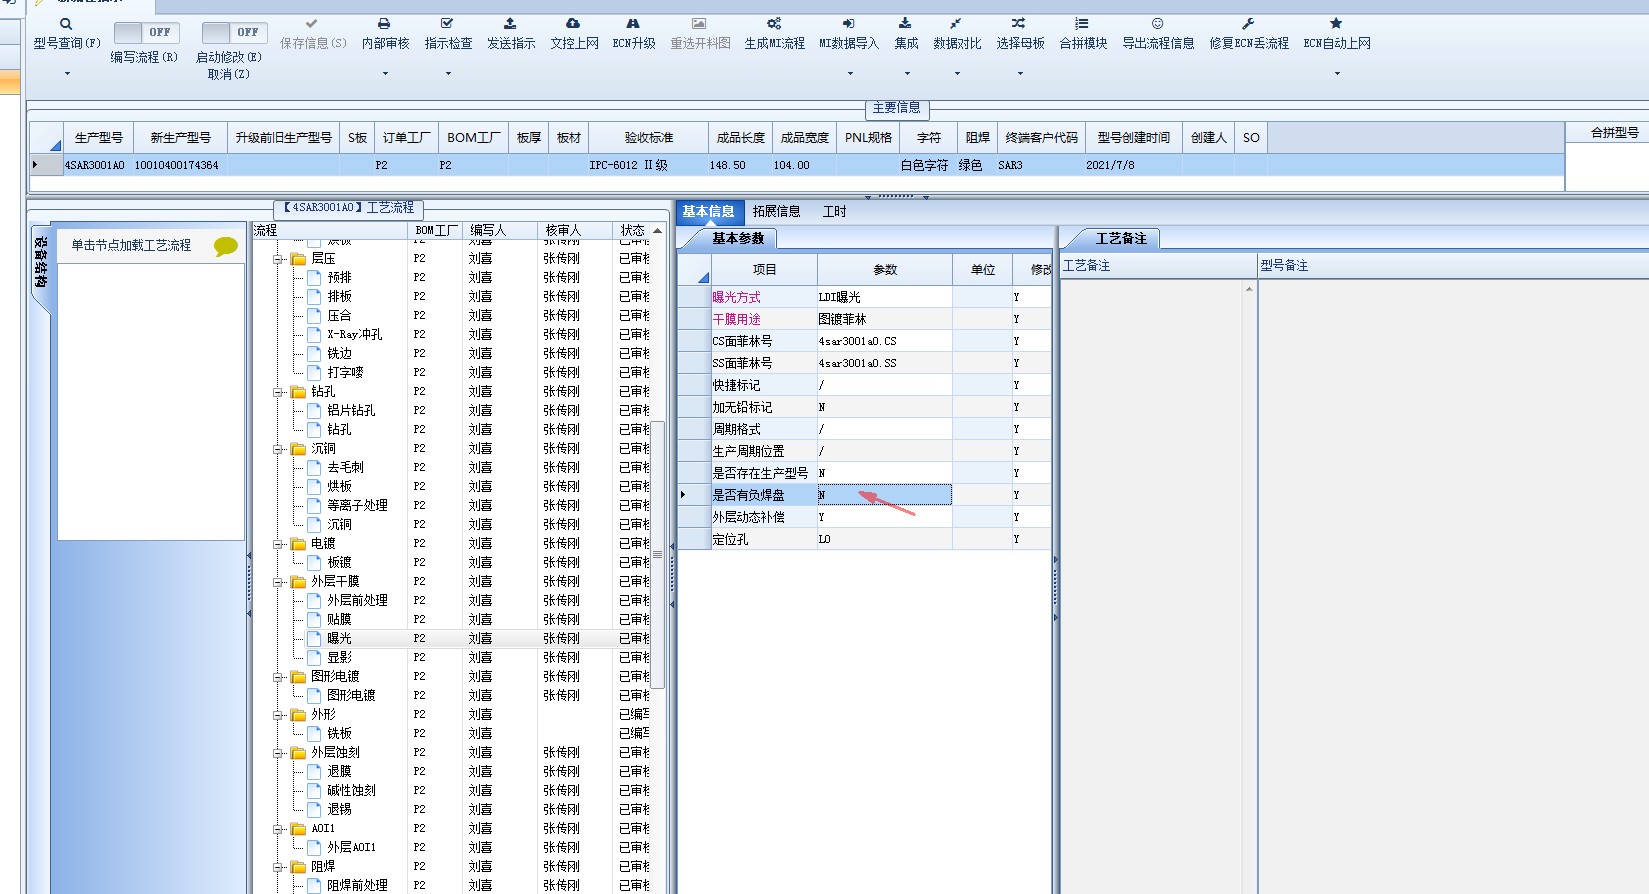This screenshot has height=894, width=1649.
Task: Collapse the 电镀 tree node
Action: tap(279, 544)
